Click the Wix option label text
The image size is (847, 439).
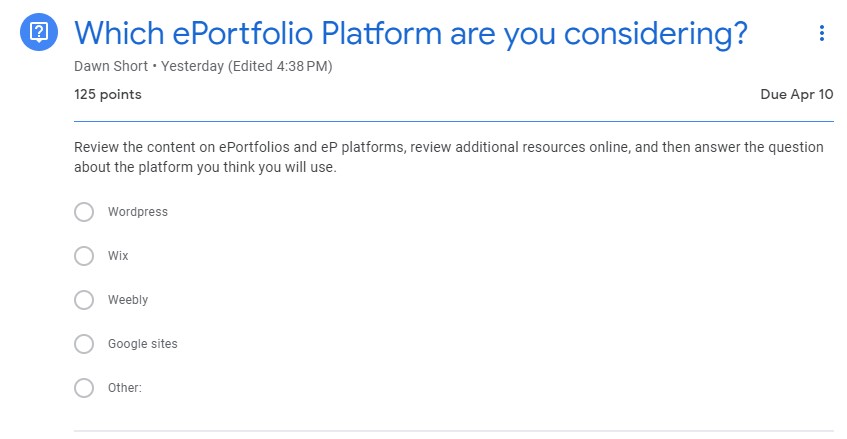[x=118, y=256]
